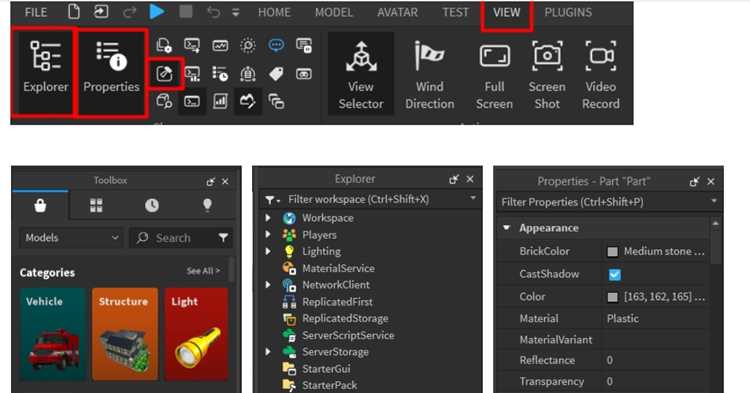Start Video Record

point(601,74)
